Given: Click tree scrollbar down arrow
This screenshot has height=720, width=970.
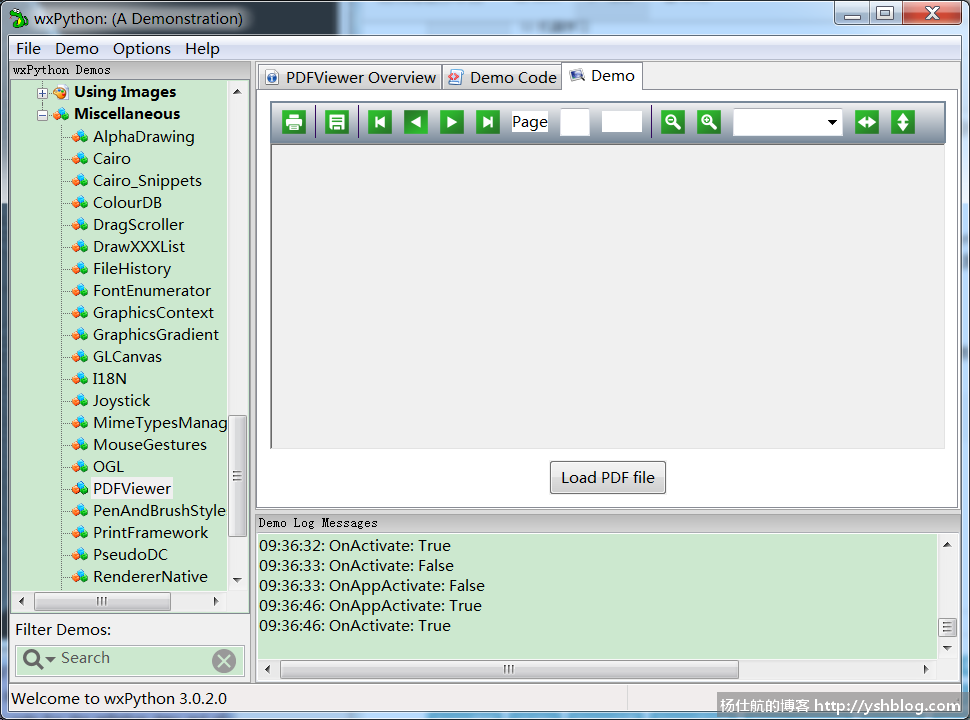Looking at the screenshot, I should tap(237, 580).
